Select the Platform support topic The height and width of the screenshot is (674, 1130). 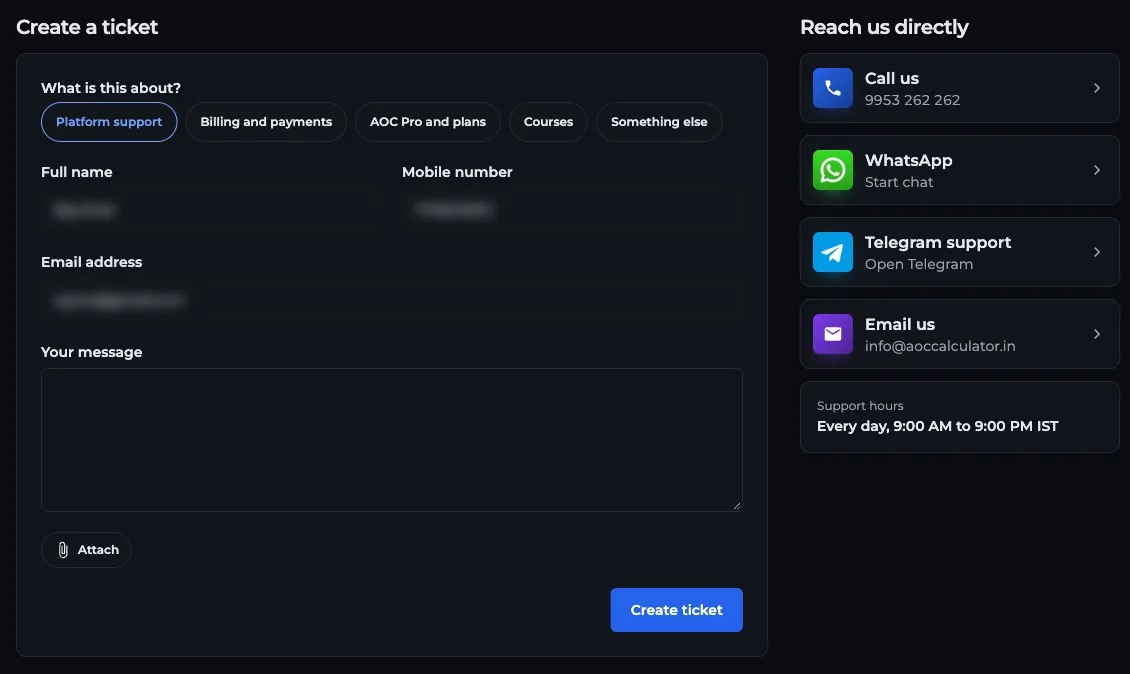109,122
